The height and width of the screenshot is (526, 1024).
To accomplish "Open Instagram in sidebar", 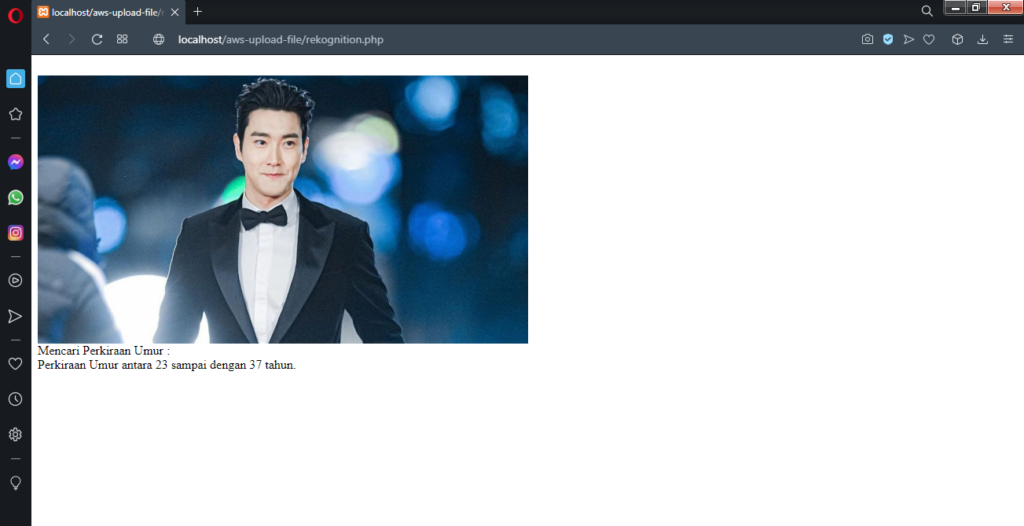I will pos(16,233).
